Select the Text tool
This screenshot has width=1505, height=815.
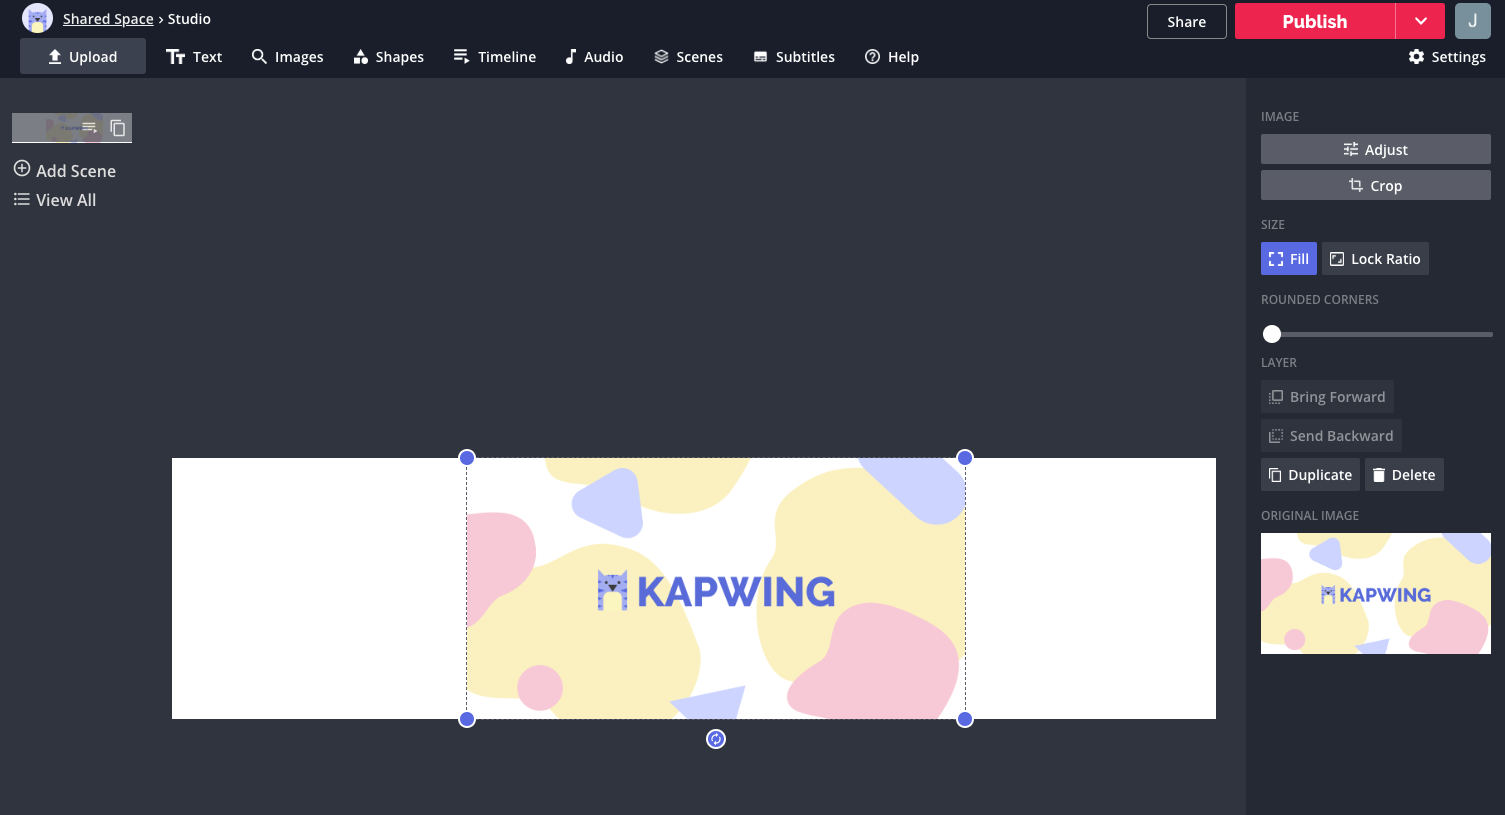tap(194, 56)
